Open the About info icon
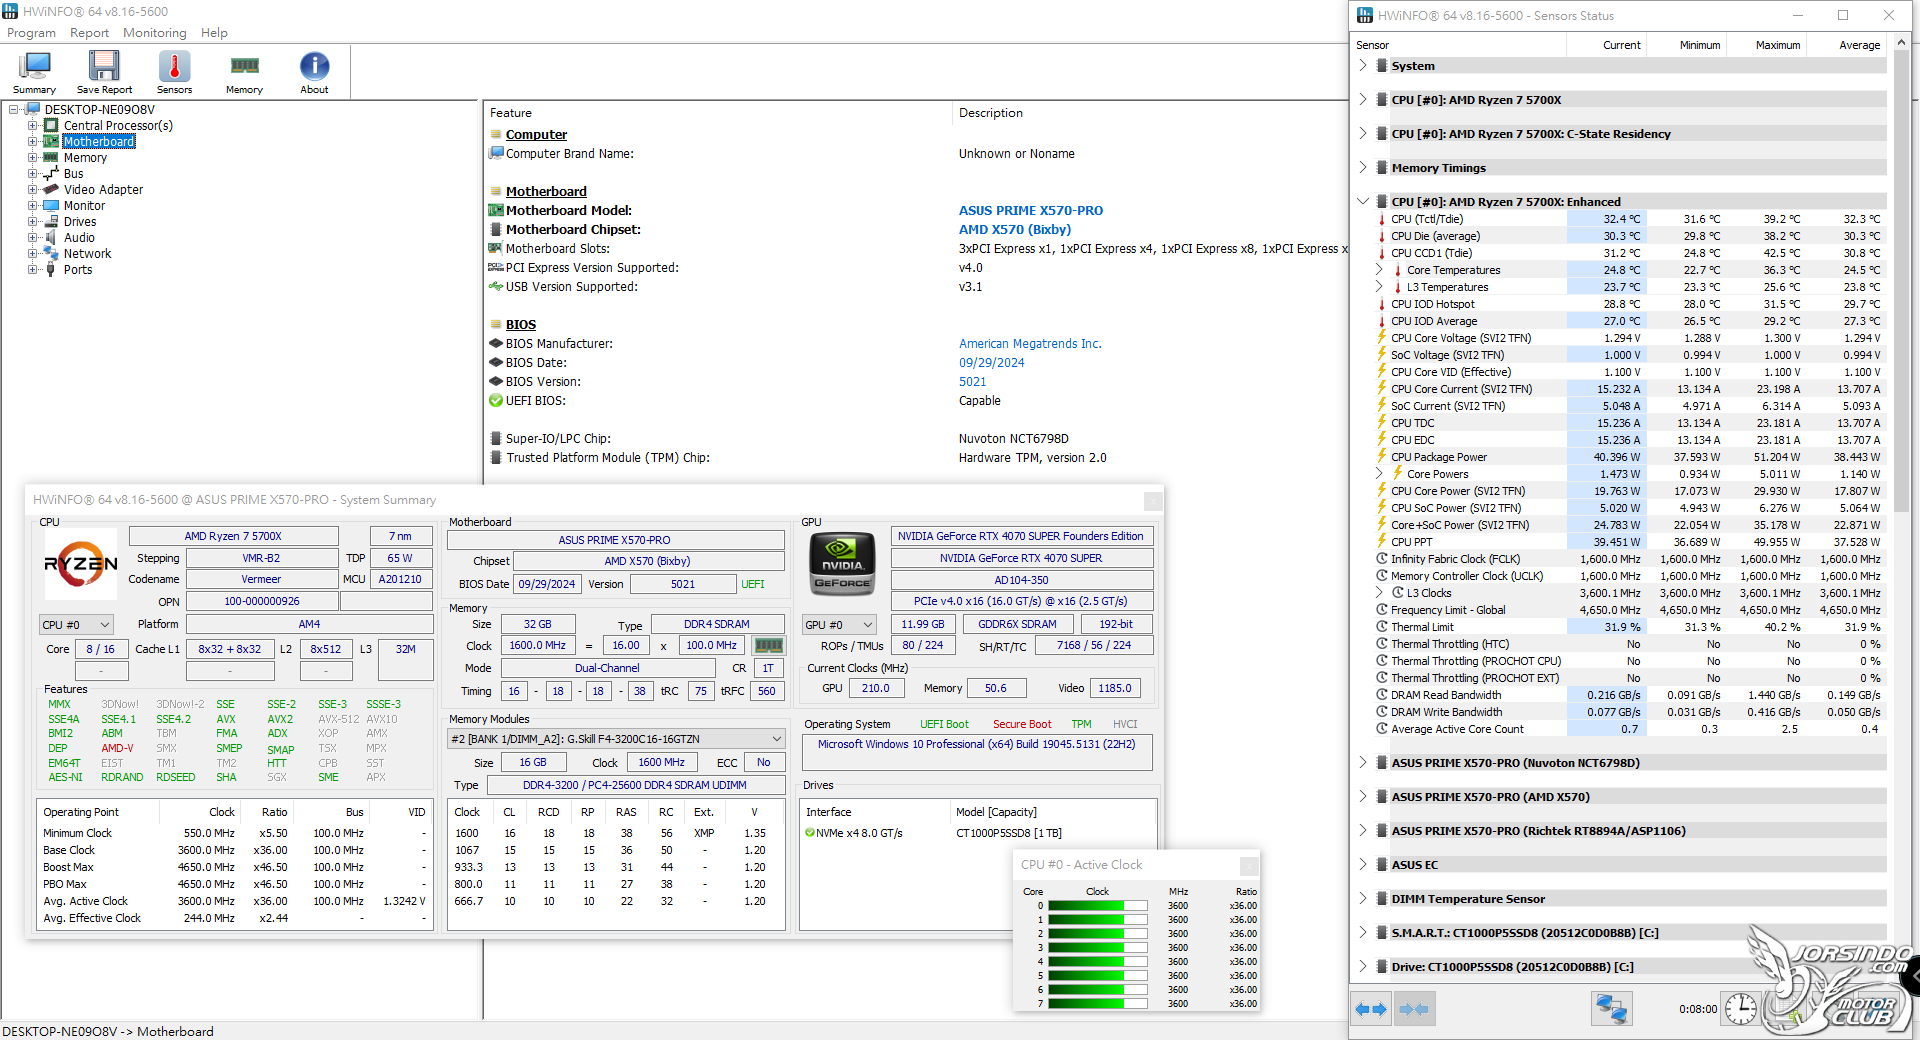The image size is (1920, 1040). click(314, 67)
